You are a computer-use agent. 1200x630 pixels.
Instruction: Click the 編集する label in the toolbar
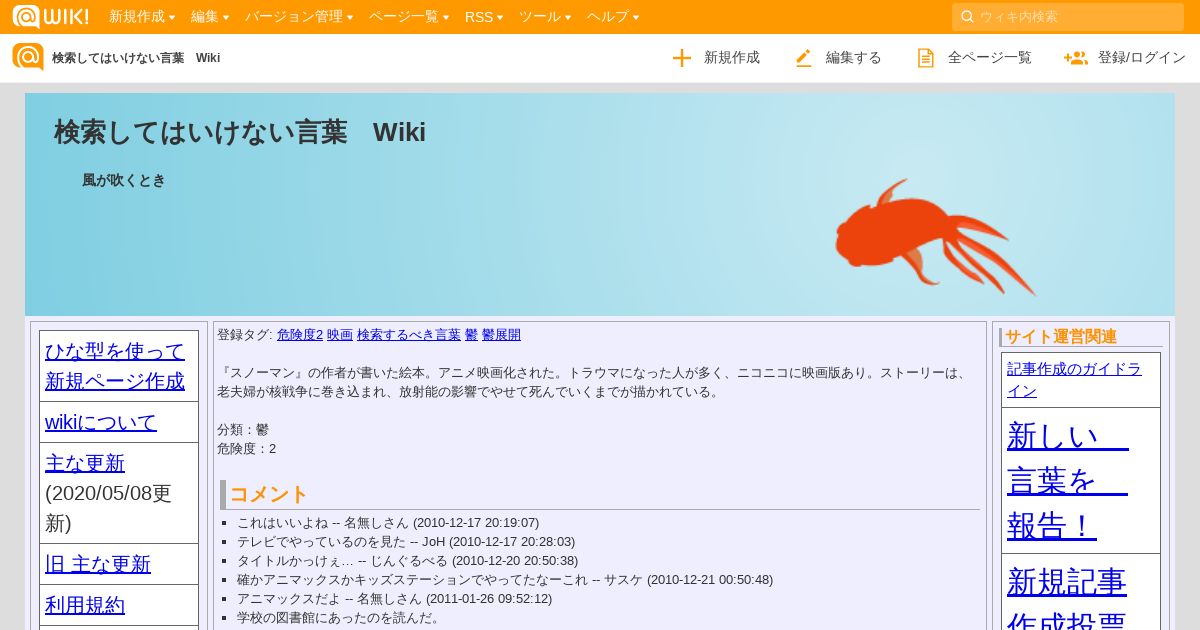point(854,58)
